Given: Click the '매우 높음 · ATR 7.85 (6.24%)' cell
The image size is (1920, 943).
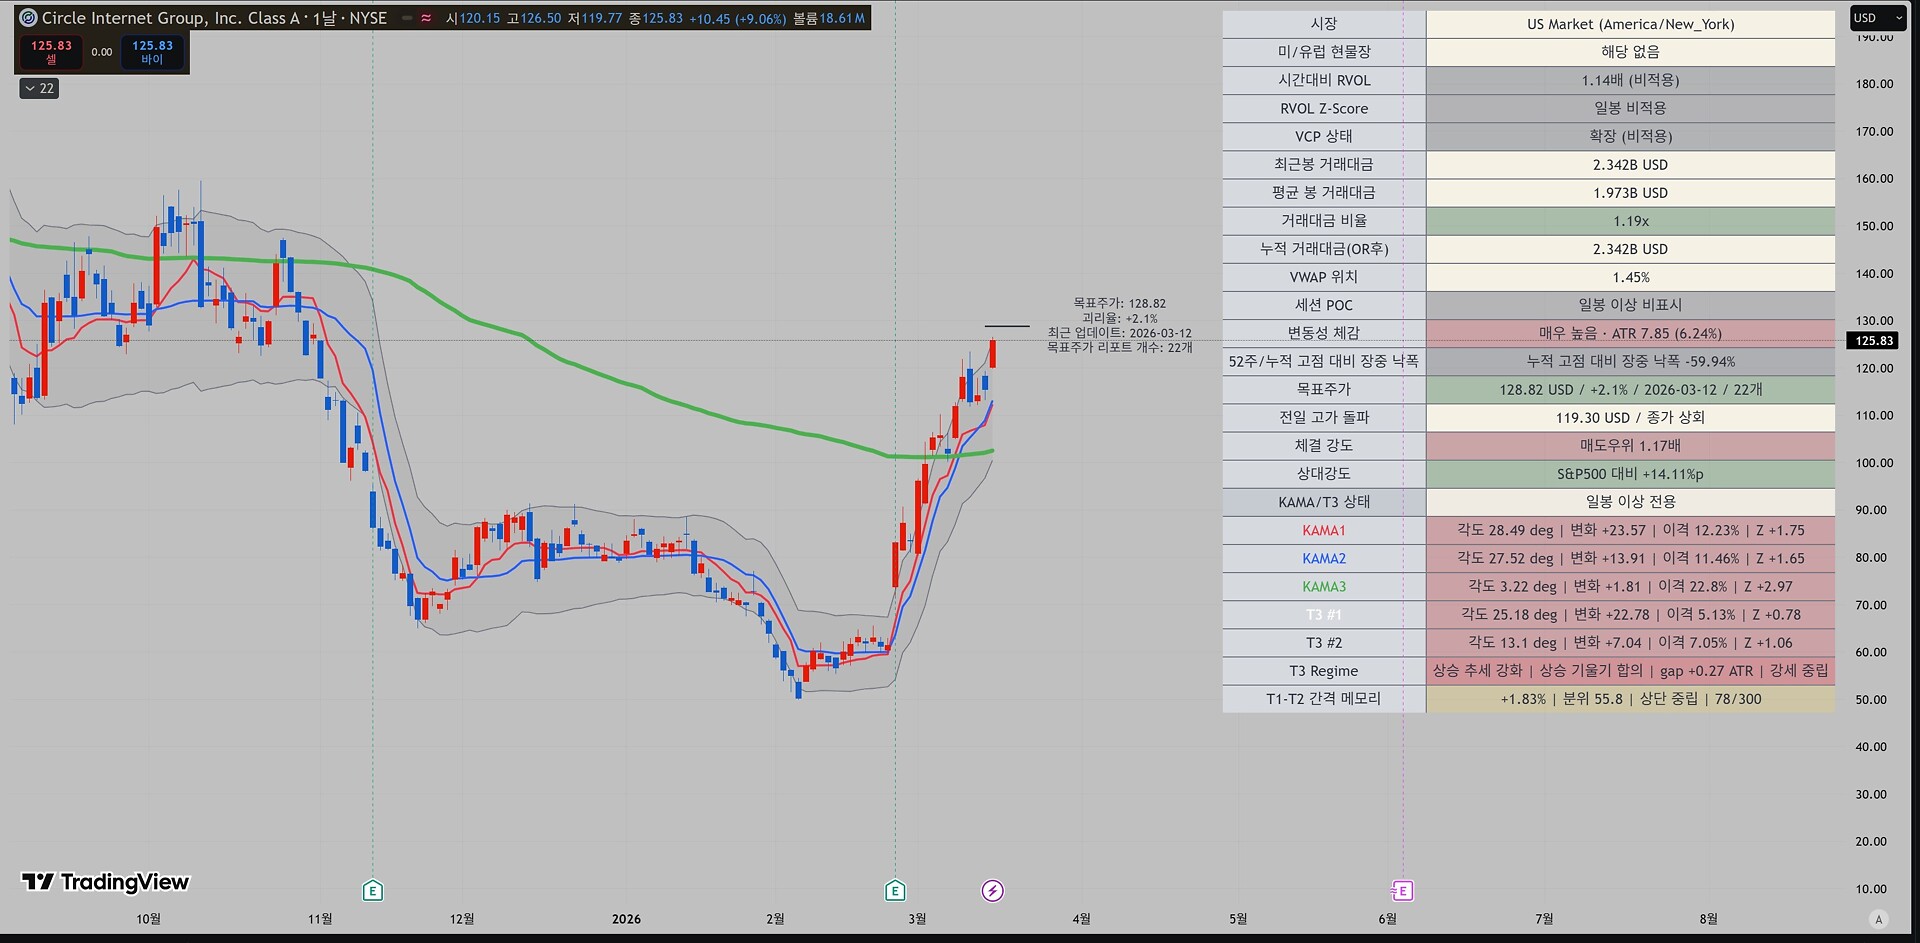Looking at the screenshot, I should pos(1630,333).
